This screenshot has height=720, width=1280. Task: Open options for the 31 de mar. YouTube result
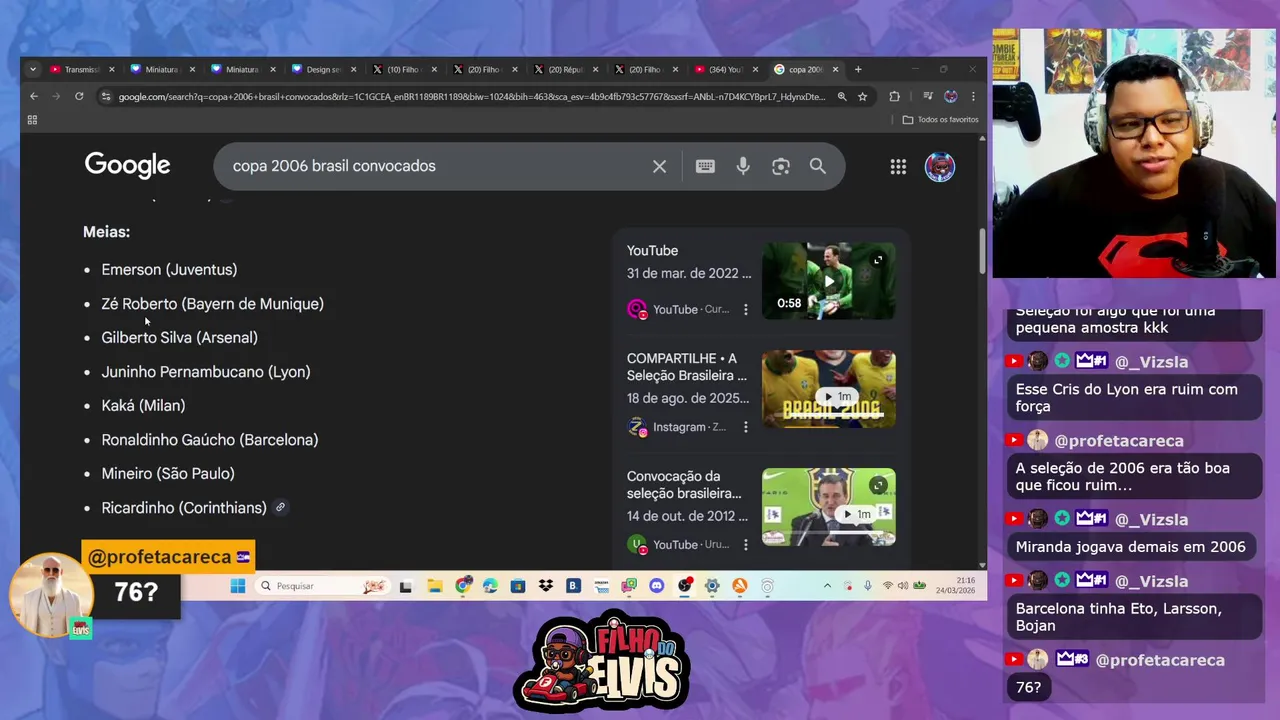click(x=745, y=309)
